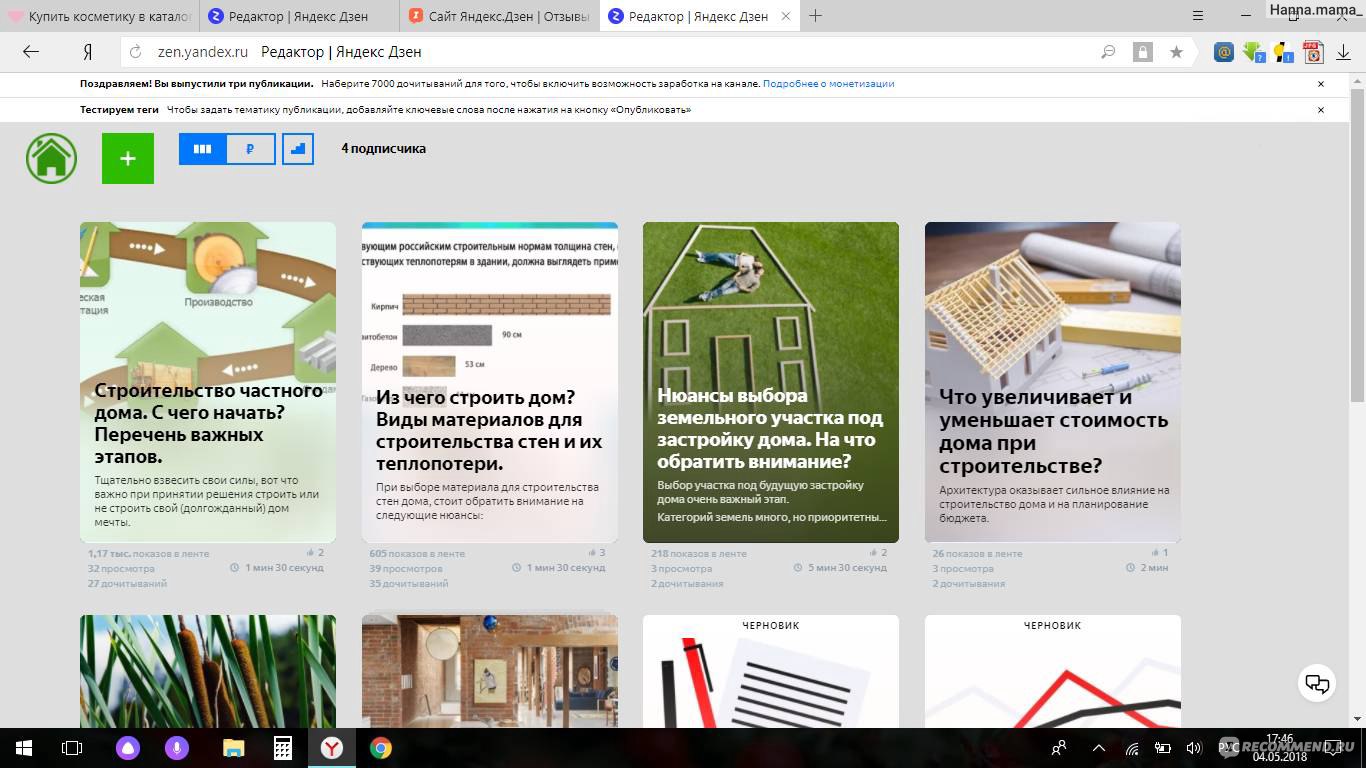1366x768 pixels.
Task: Open the JPG screenshot extension icon
Action: point(1312,52)
